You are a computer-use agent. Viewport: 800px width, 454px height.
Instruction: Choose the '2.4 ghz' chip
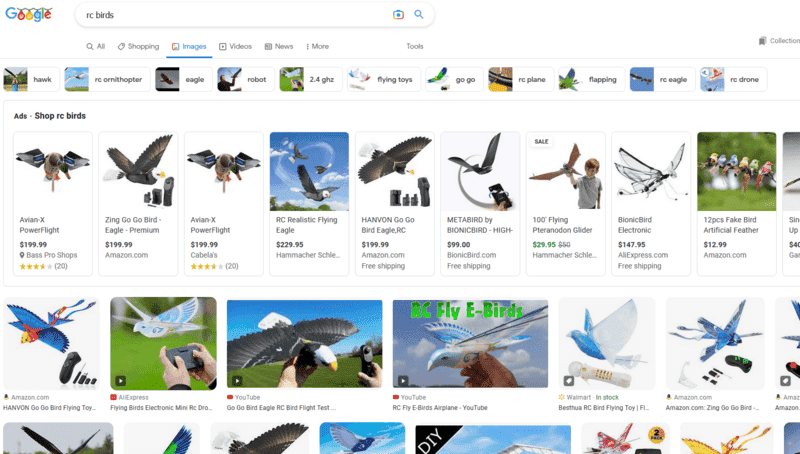pyautogui.click(x=311, y=80)
